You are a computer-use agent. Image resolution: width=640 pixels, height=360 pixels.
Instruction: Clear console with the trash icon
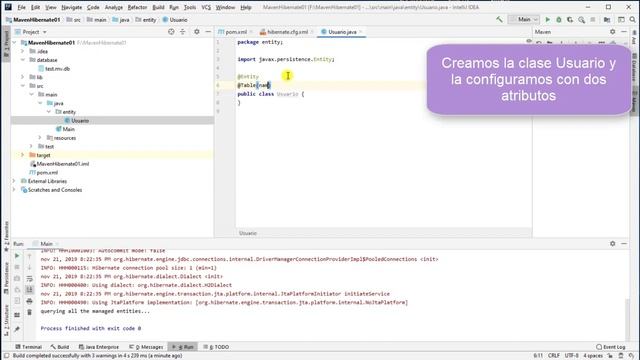(x=29, y=313)
